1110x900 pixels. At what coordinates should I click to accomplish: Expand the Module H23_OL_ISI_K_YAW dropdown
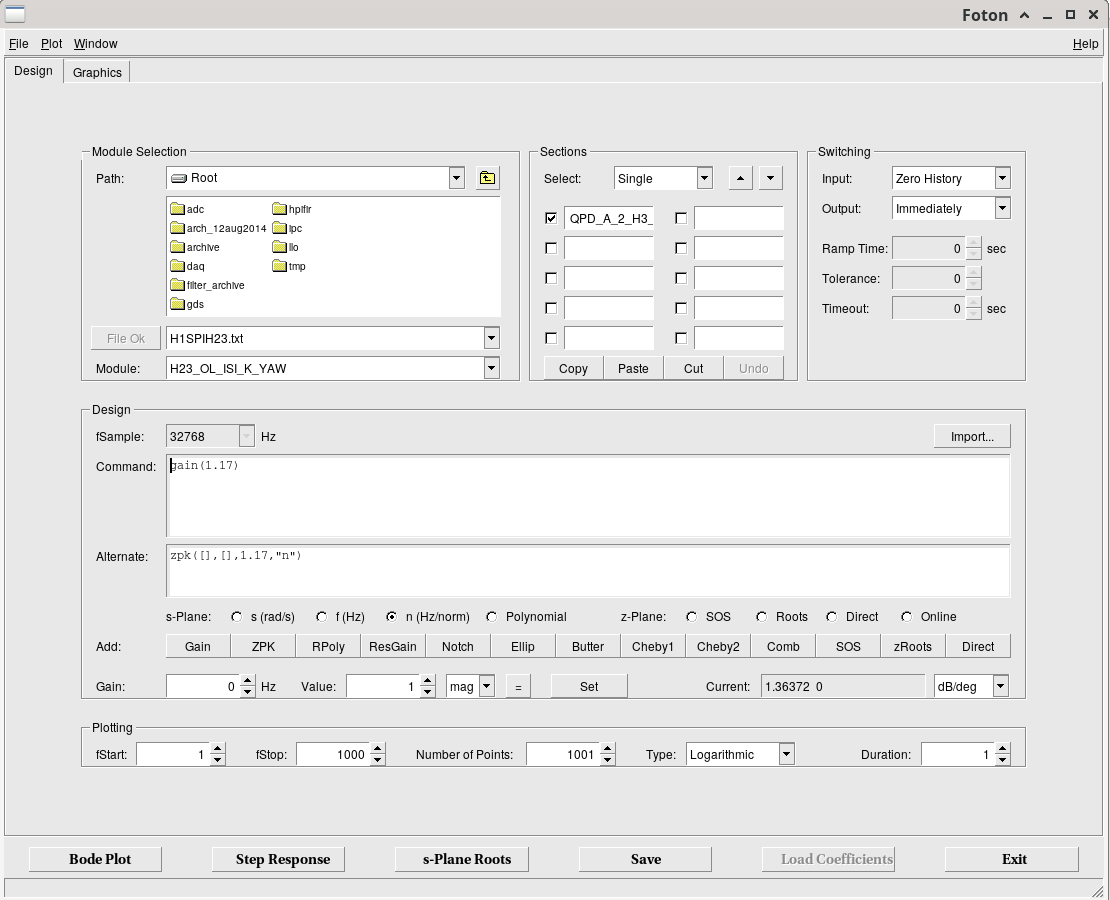click(491, 368)
